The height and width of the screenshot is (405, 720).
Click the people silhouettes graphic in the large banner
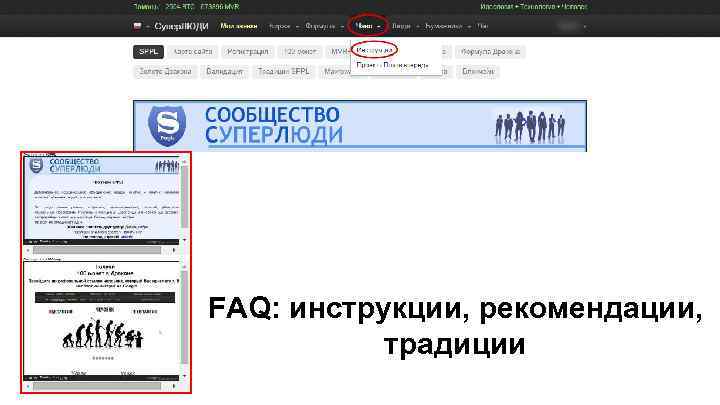click(x=529, y=126)
